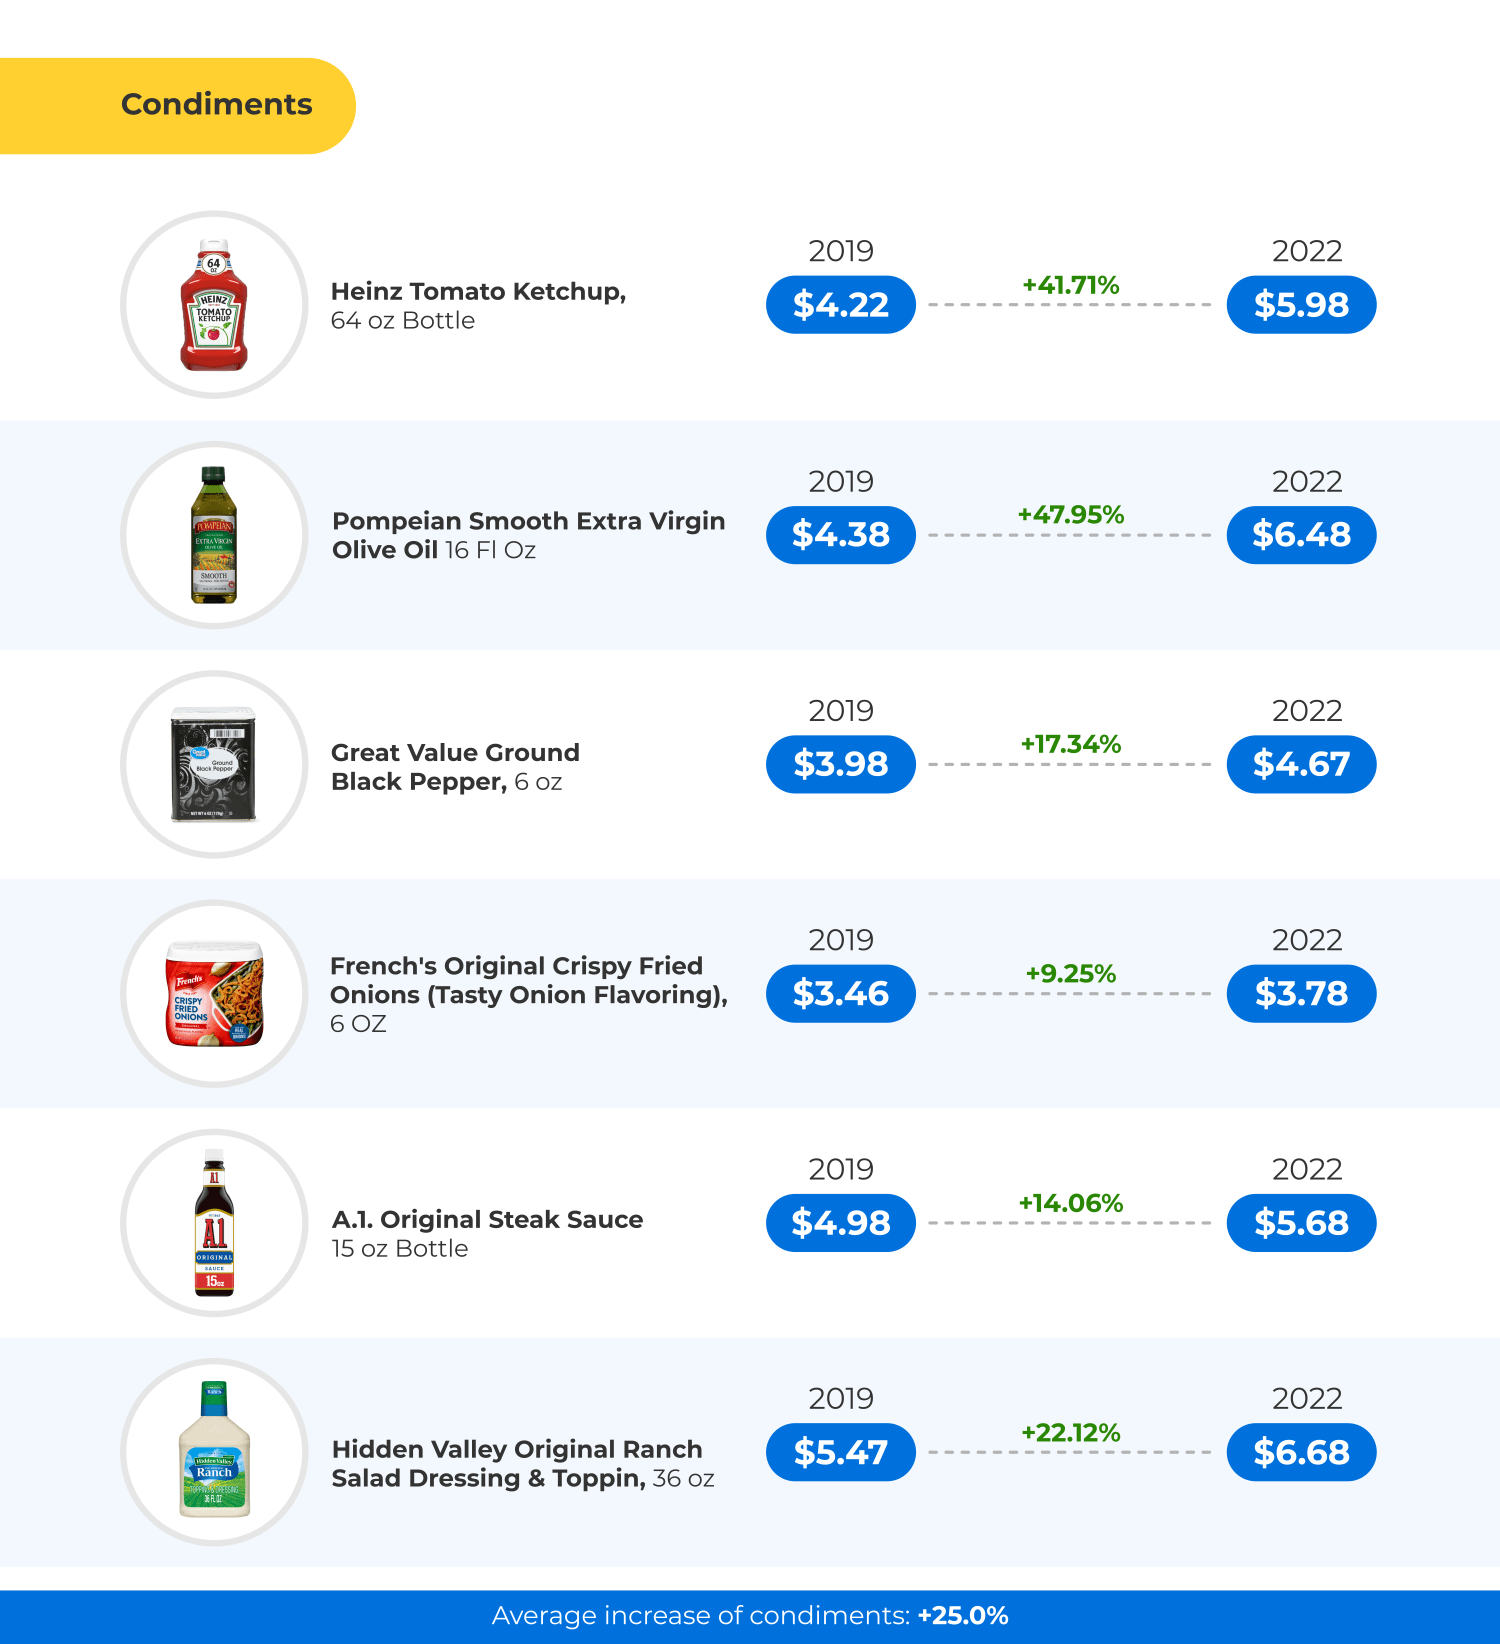The image size is (1500, 1644).
Task: Select the $6.48 olive oil 2022 price
Action: click(x=1301, y=535)
